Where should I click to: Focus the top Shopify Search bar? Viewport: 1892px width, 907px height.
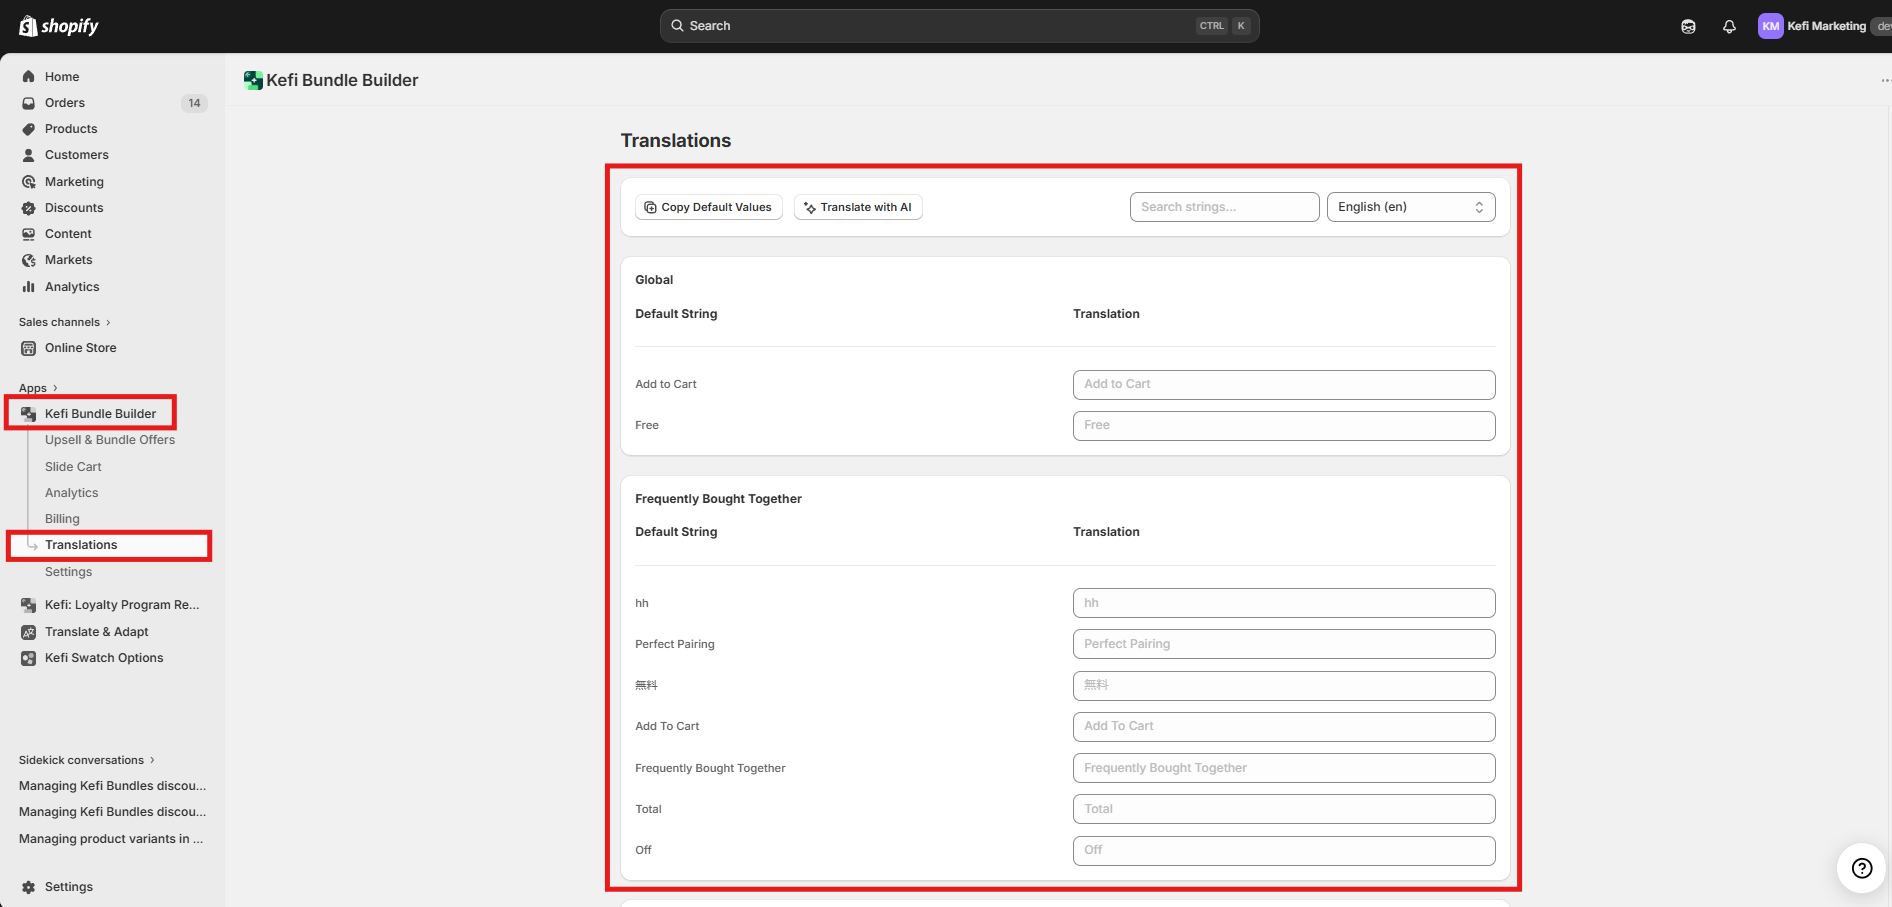pos(959,26)
